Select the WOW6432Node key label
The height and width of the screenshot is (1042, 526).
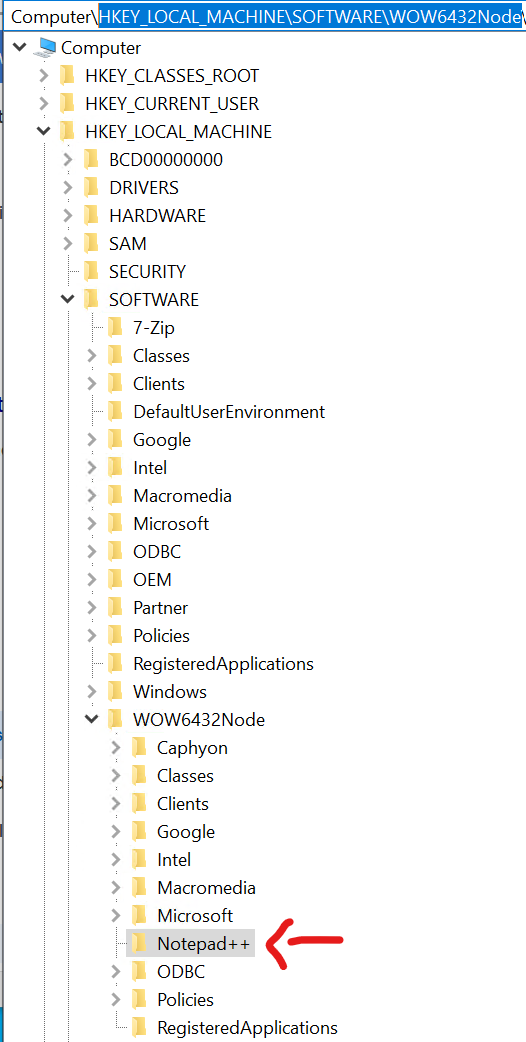click(x=199, y=719)
